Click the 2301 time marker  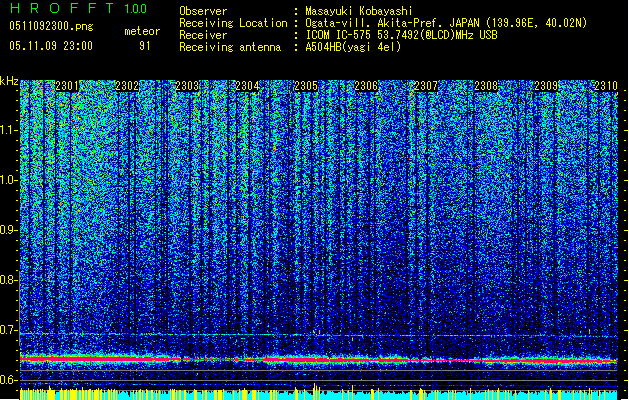[x=67, y=86]
